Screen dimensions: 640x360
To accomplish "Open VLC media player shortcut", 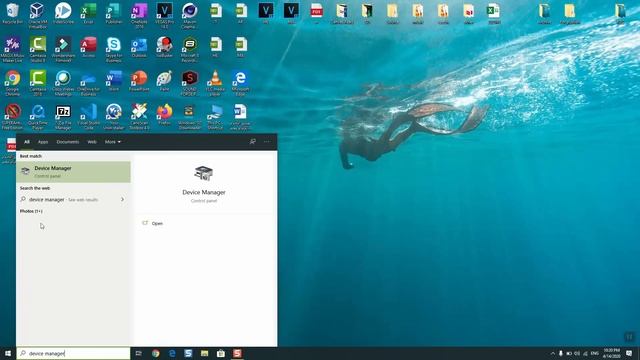I will (215, 83).
